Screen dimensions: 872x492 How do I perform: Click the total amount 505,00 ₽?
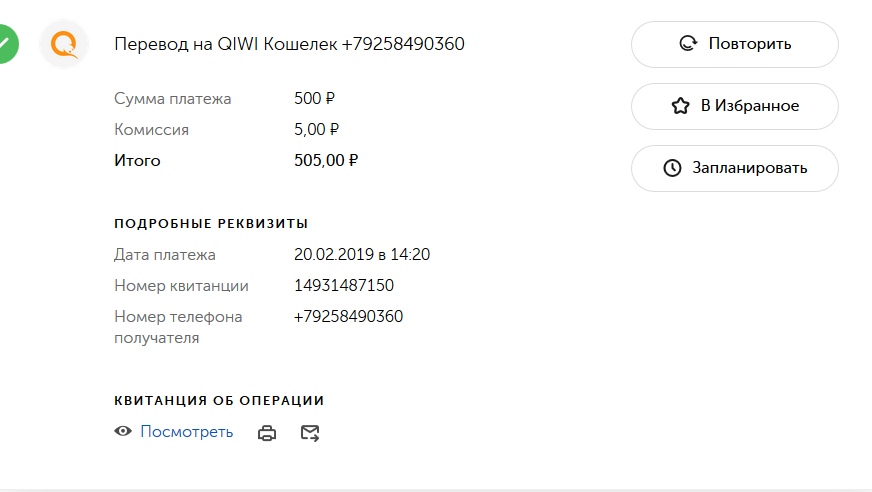click(326, 160)
